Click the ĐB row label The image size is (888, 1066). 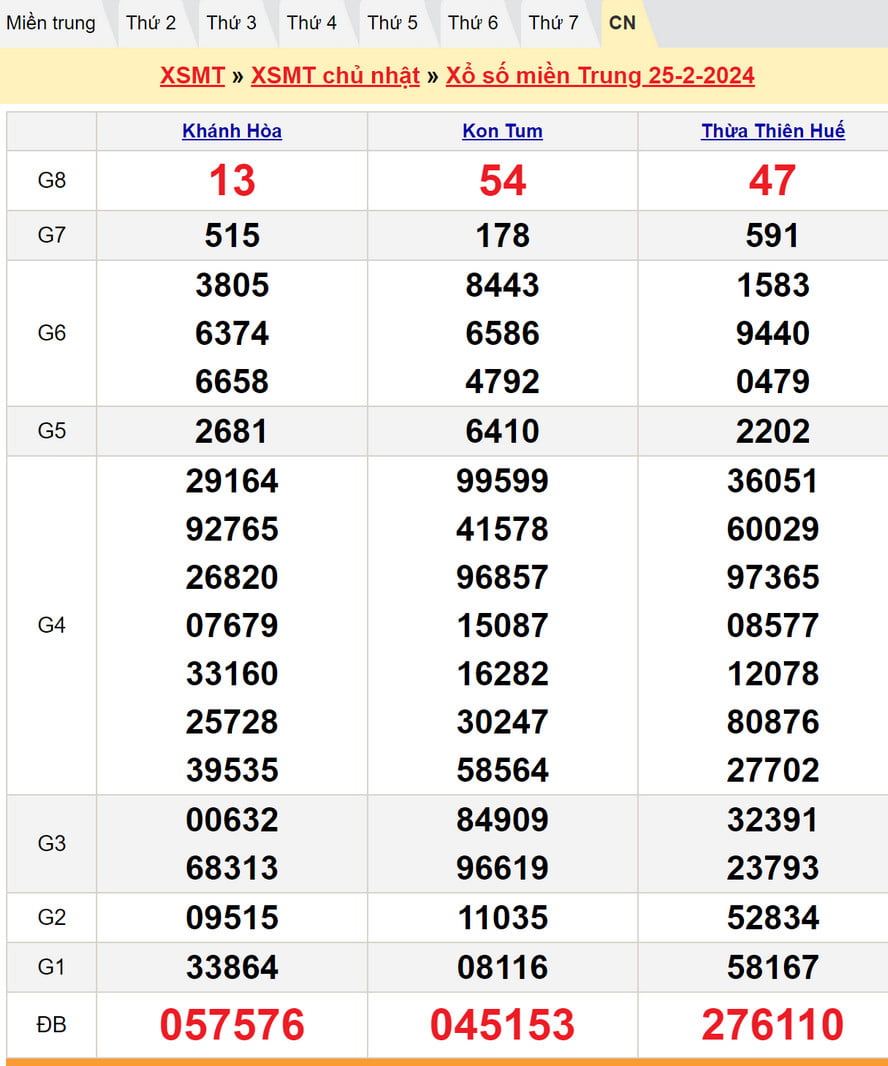click(x=52, y=1025)
